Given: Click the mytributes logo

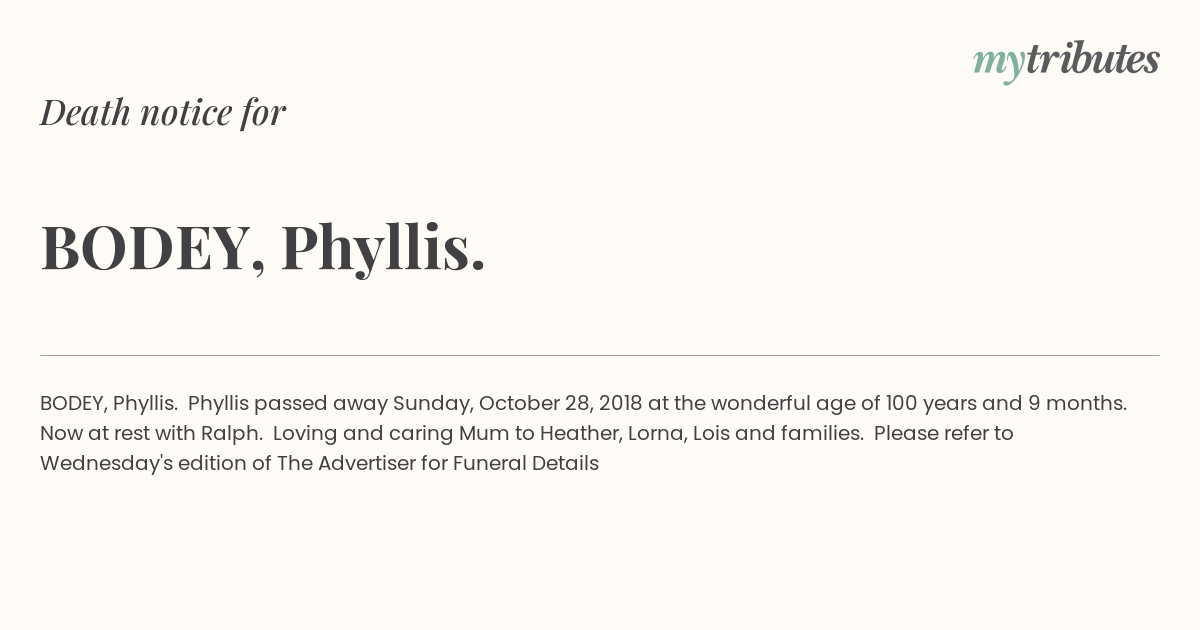Looking at the screenshot, I should point(1066,62).
